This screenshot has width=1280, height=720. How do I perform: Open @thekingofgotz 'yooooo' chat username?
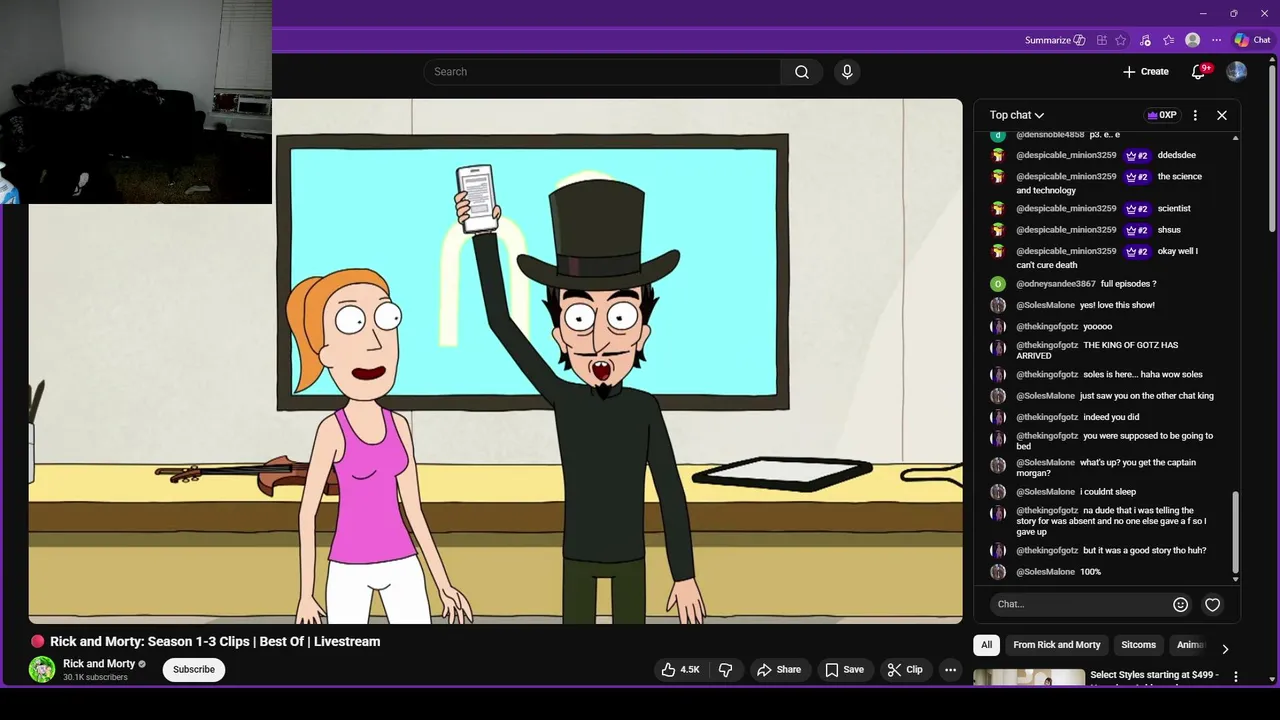click(1047, 327)
